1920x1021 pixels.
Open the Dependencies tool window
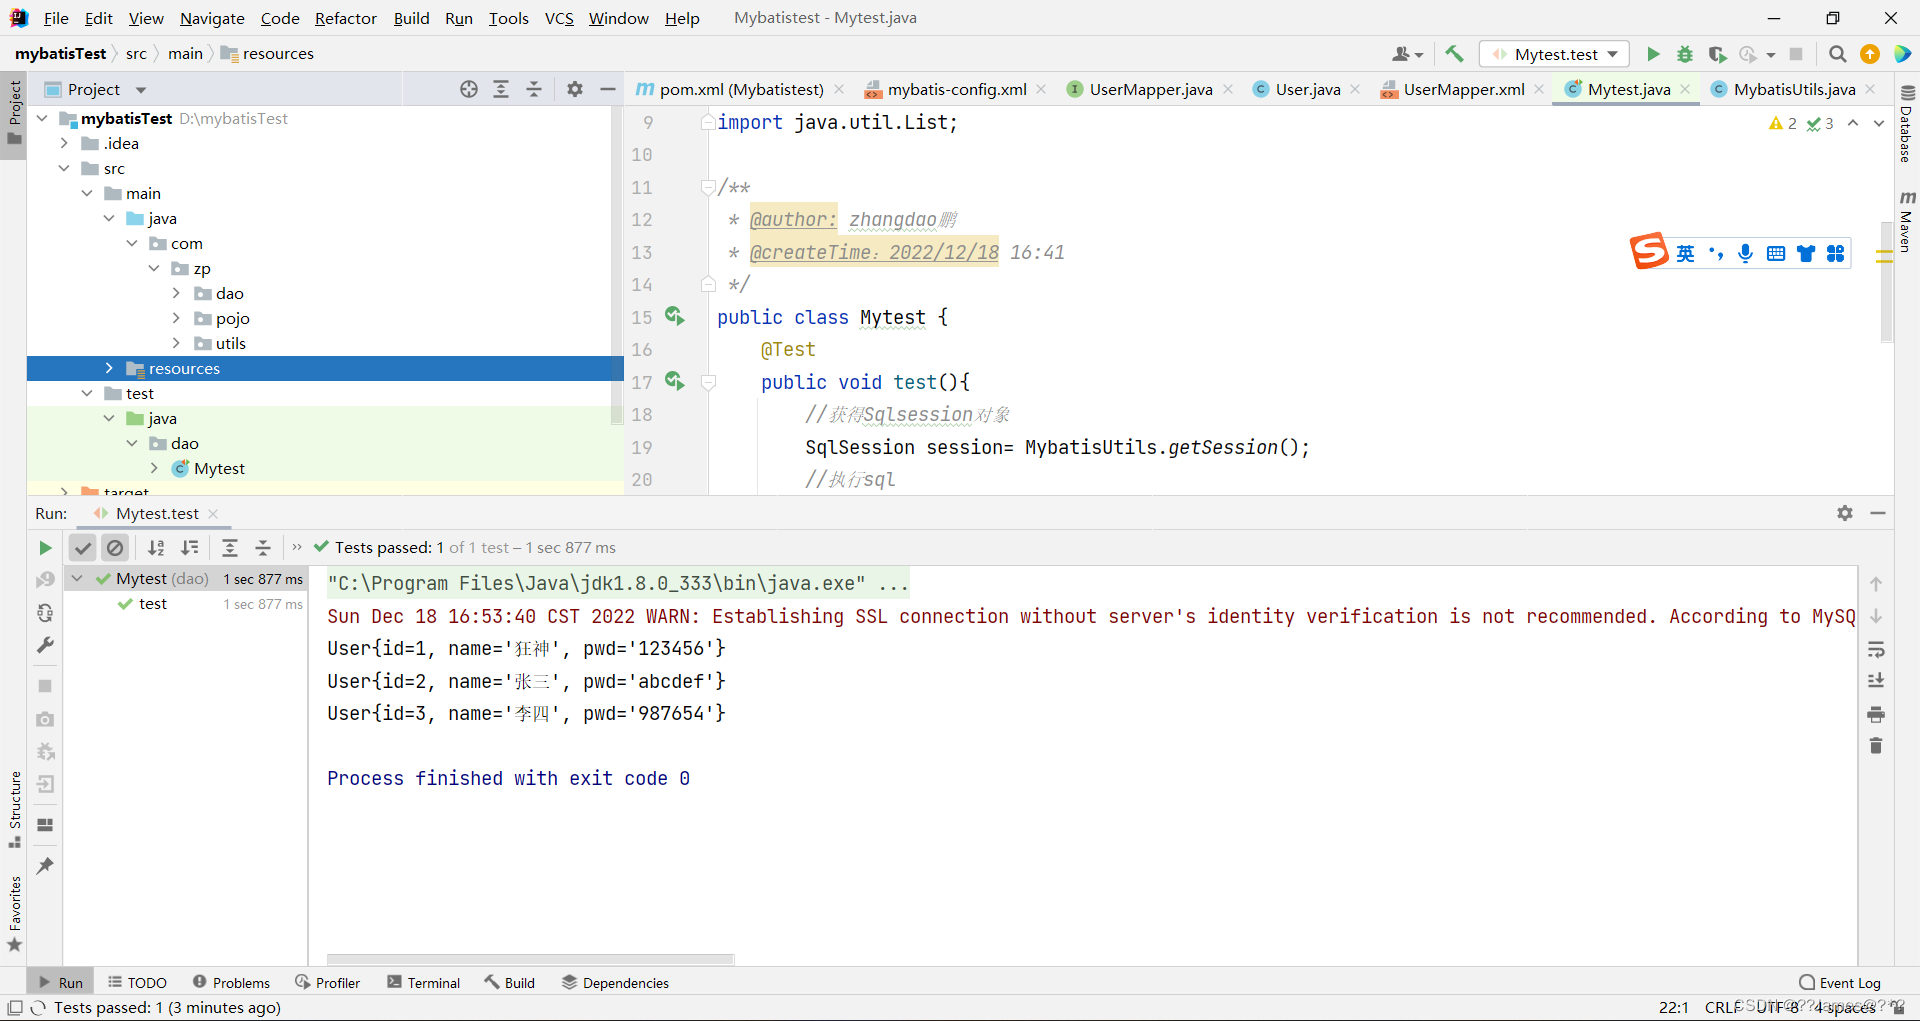[615, 983]
